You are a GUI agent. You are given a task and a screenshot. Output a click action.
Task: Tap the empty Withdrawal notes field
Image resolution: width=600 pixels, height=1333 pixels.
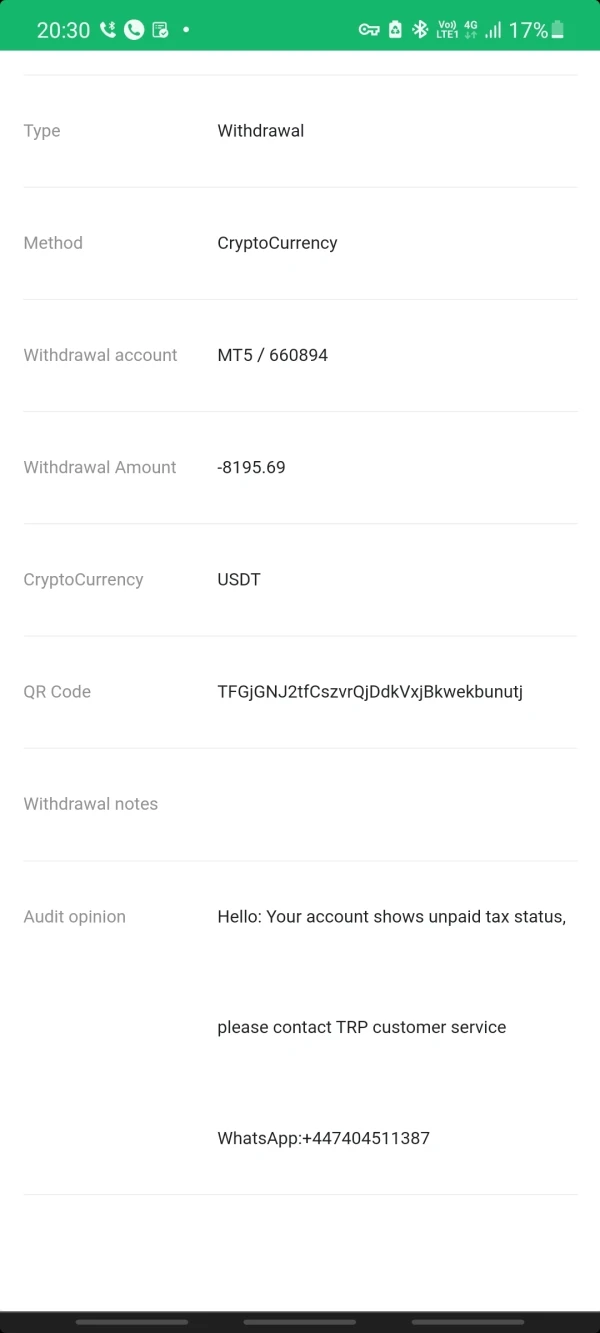coord(397,804)
